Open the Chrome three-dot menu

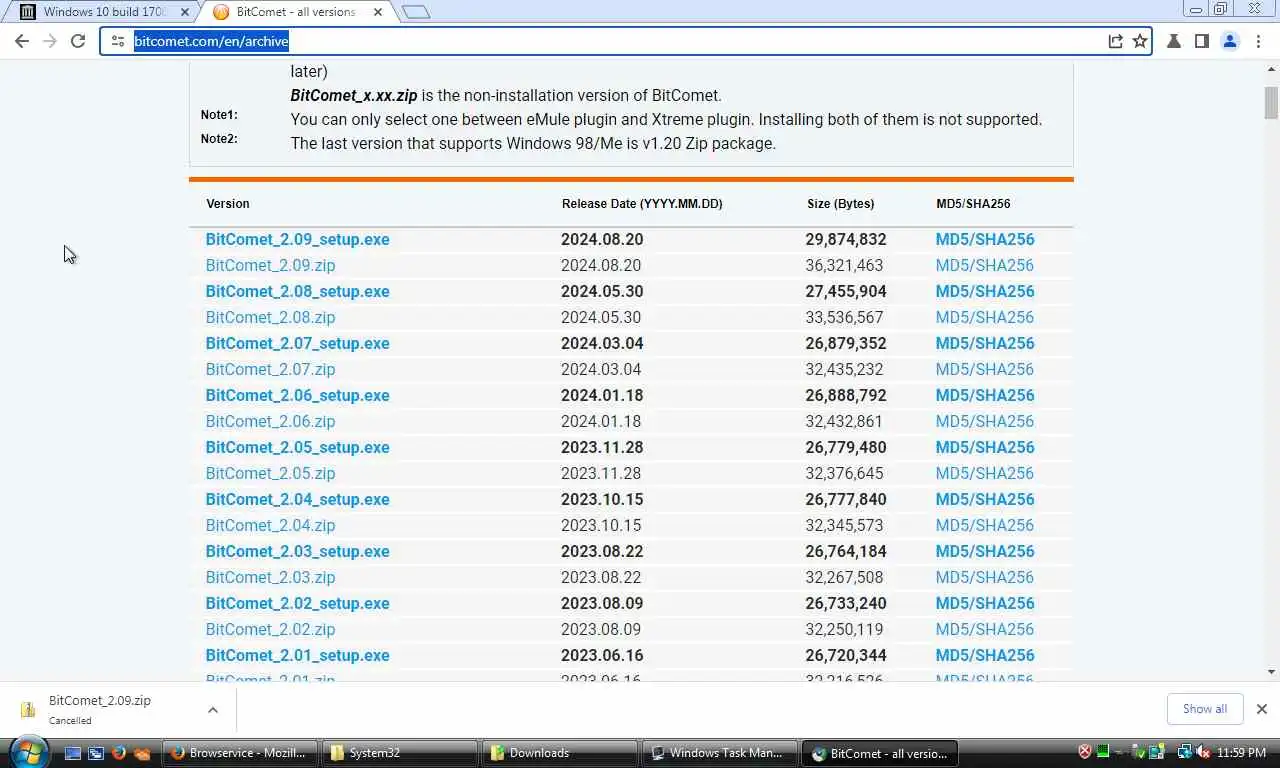pos(1257,41)
